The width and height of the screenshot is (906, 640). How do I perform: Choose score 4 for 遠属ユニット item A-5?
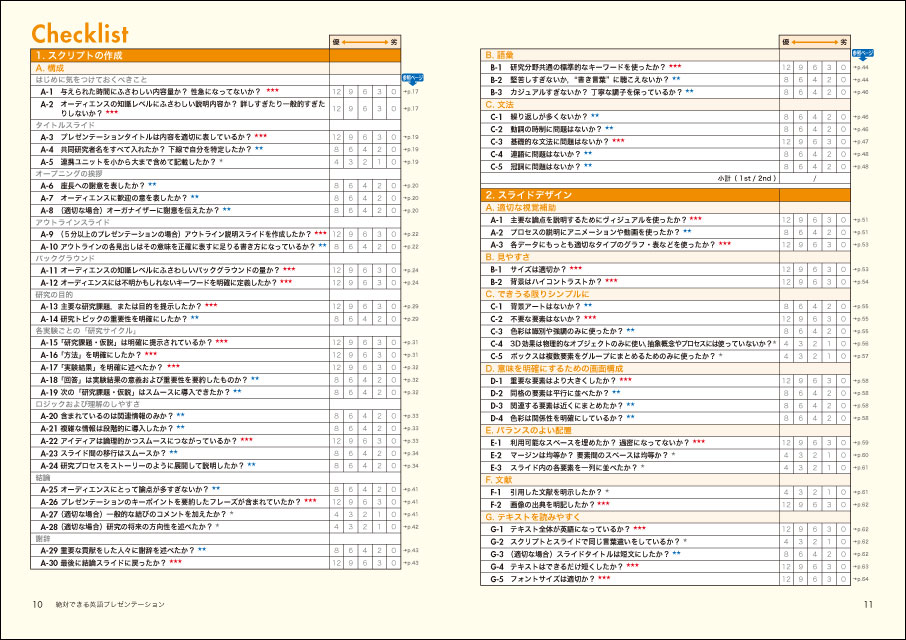[x=337, y=161]
